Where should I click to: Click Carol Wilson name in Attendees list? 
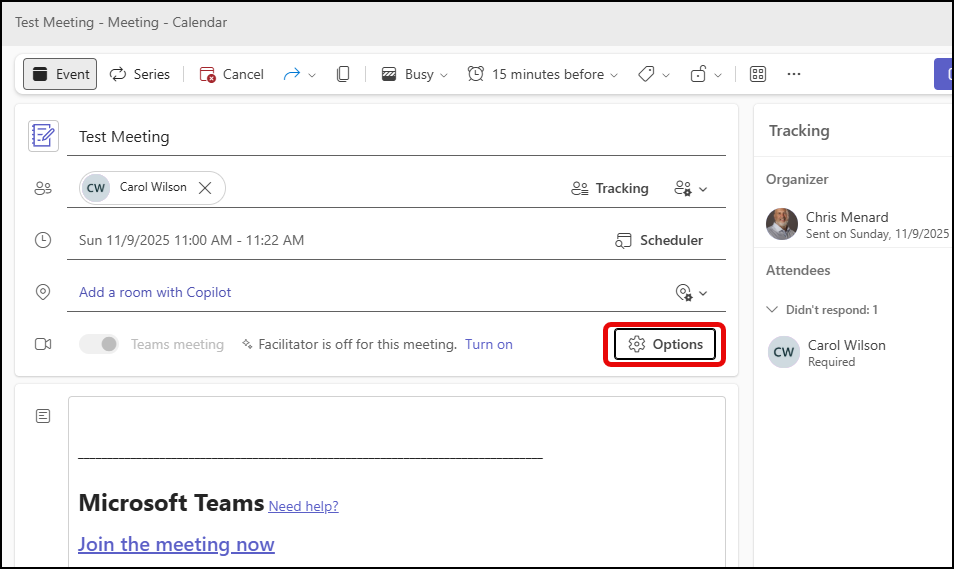tap(846, 345)
